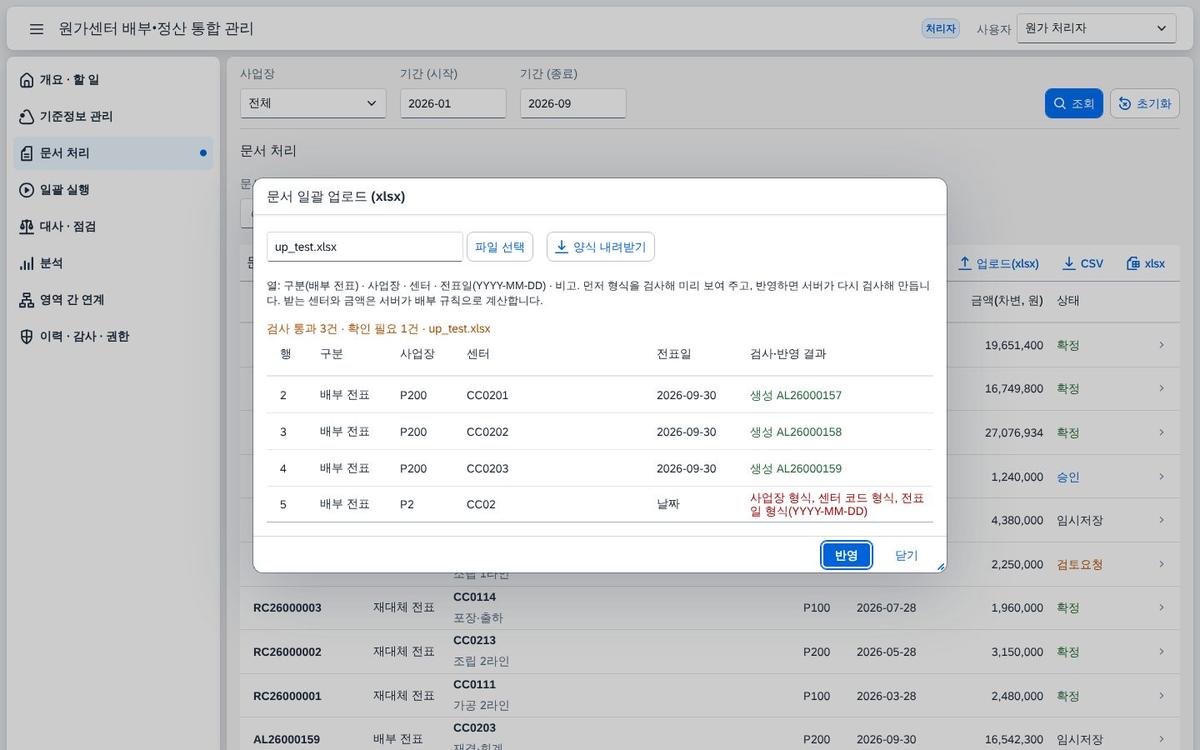Click the 조회 search button
Screen dimensions: 1200x750
pyautogui.click(x=1074, y=103)
